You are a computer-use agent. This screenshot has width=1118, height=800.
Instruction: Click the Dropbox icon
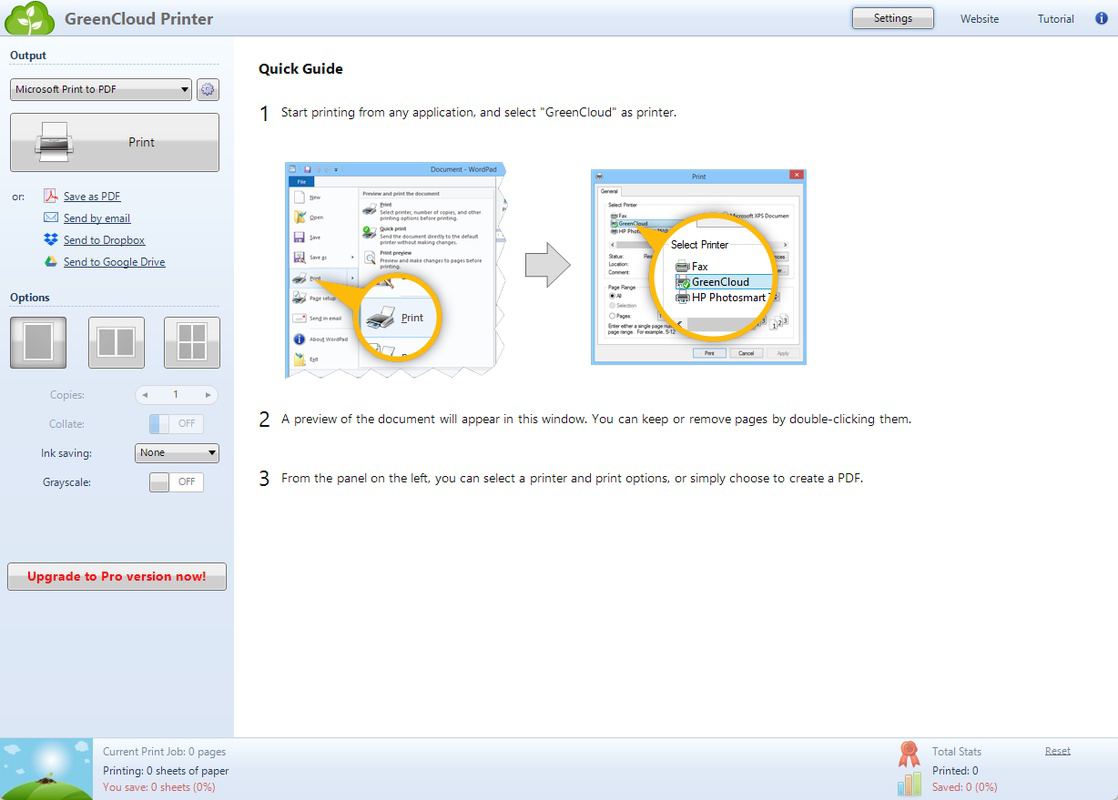[x=51, y=240]
